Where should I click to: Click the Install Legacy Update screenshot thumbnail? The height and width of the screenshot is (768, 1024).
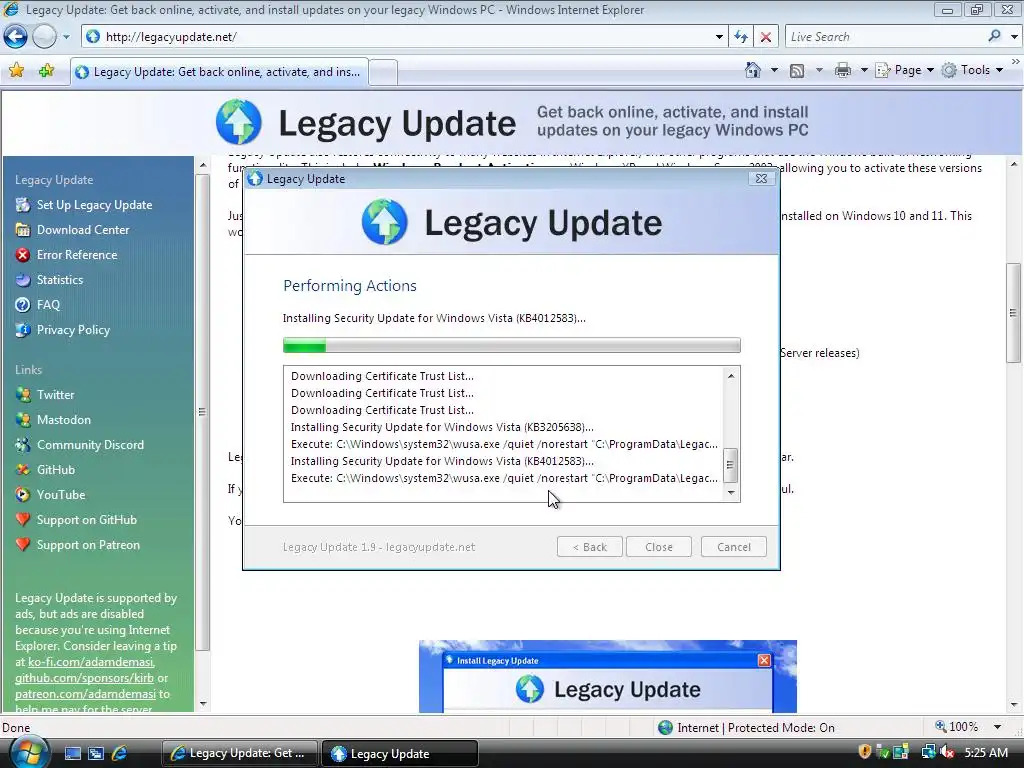pyautogui.click(x=607, y=677)
